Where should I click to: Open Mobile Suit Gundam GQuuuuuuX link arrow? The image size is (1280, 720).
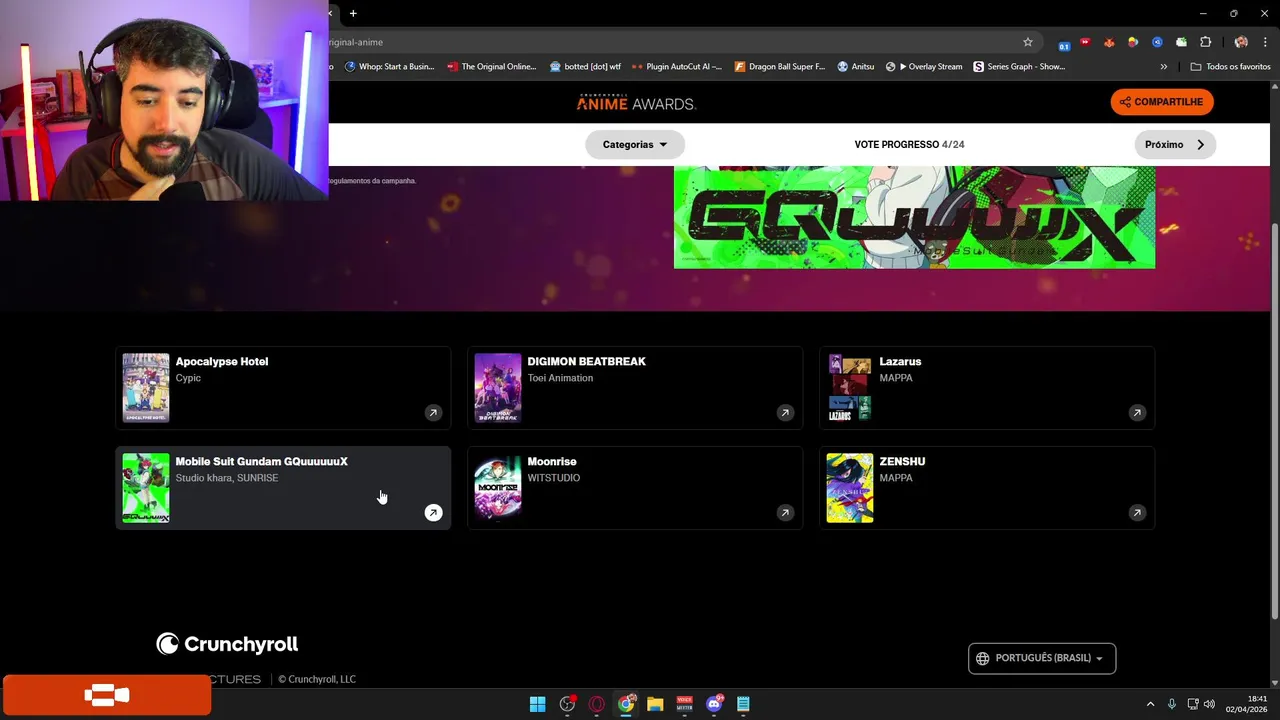pyautogui.click(x=433, y=513)
